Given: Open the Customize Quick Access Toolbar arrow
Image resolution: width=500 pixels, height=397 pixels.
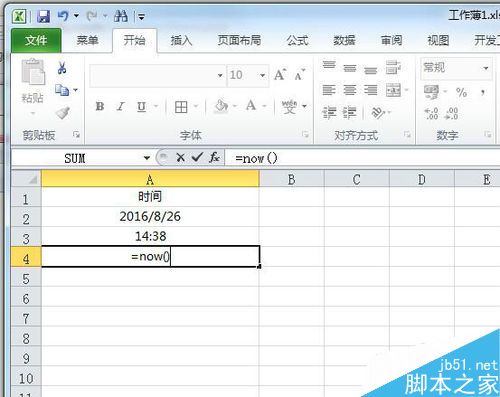Looking at the screenshot, I should click(x=142, y=17).
